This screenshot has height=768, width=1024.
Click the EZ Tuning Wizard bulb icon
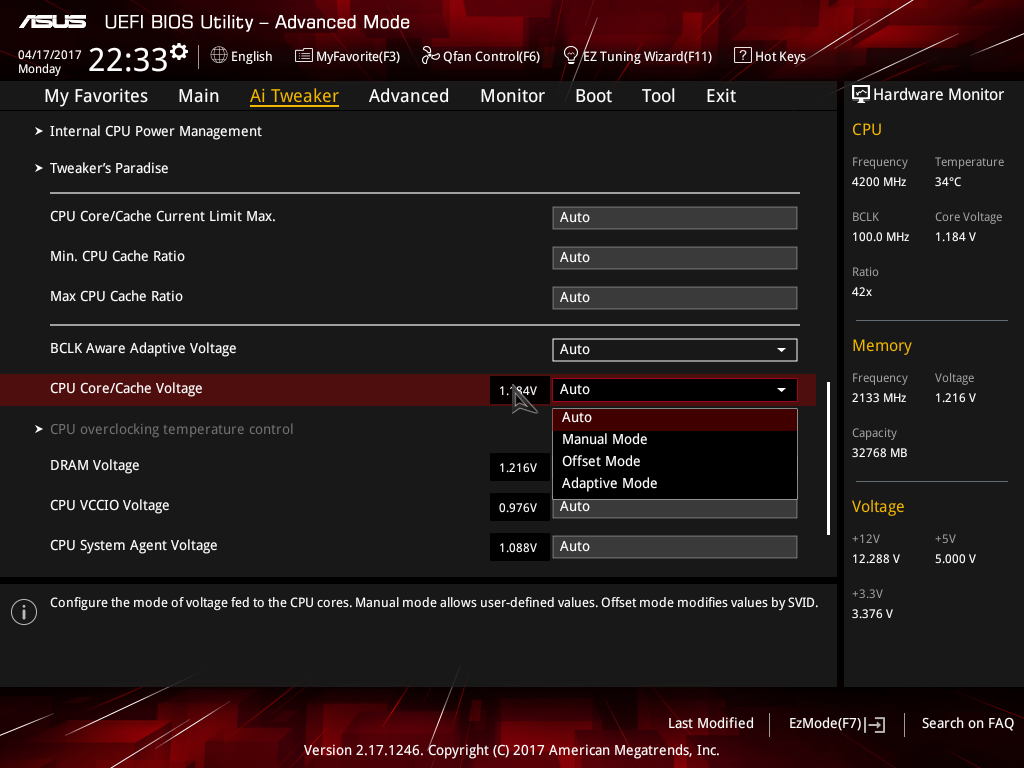(x=570, y=56)
